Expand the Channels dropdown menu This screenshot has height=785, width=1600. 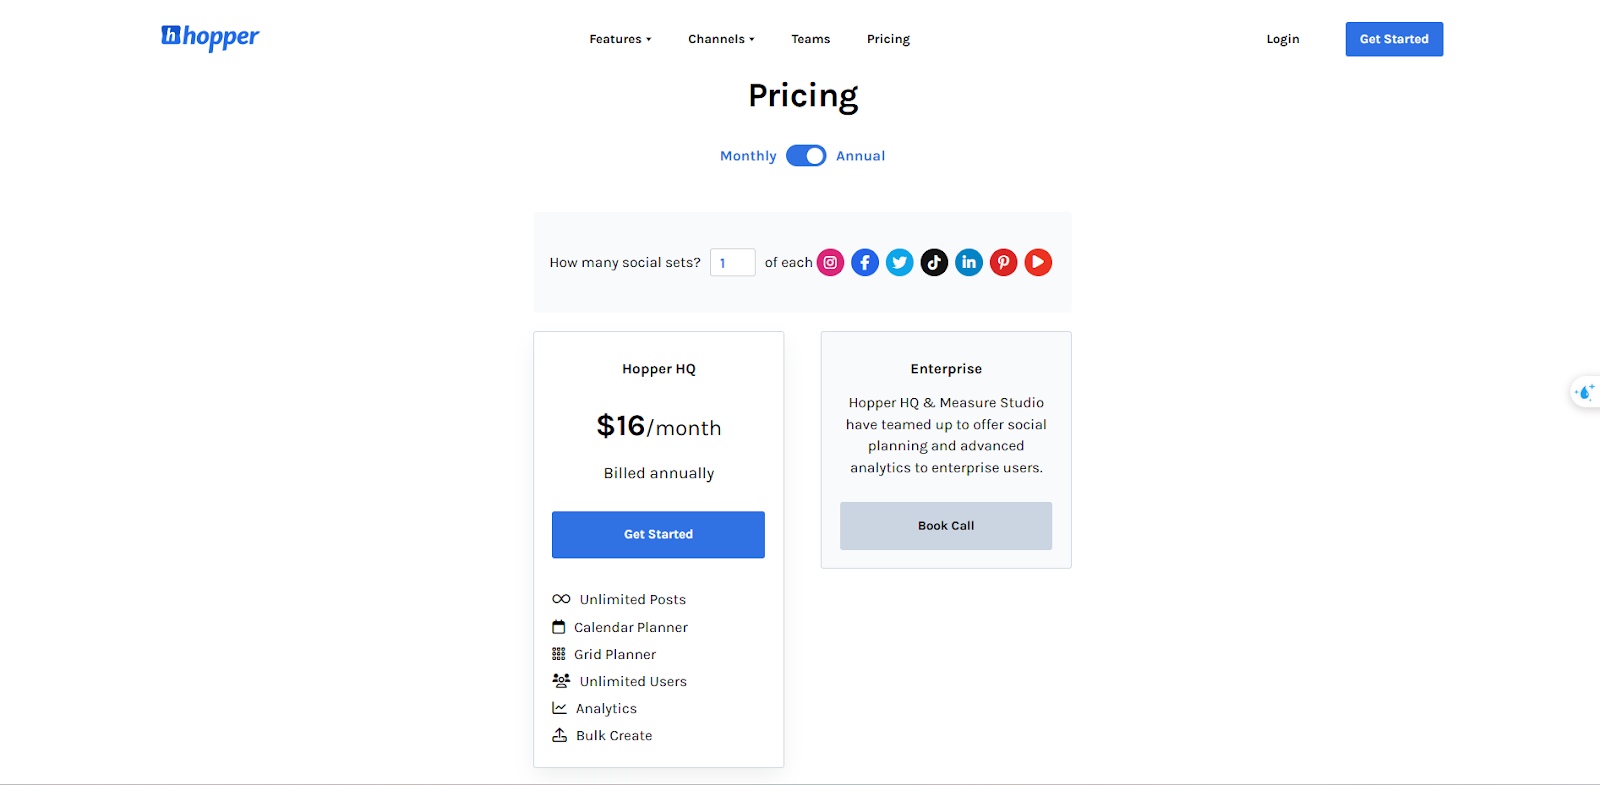(x=721, y=39)
